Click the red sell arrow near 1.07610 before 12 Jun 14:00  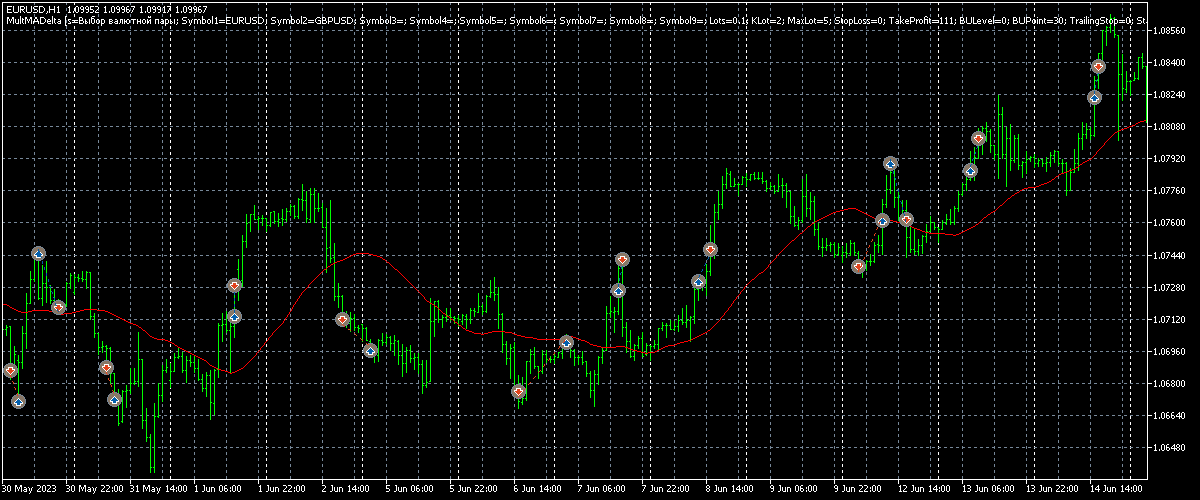(x=906, y=219)
